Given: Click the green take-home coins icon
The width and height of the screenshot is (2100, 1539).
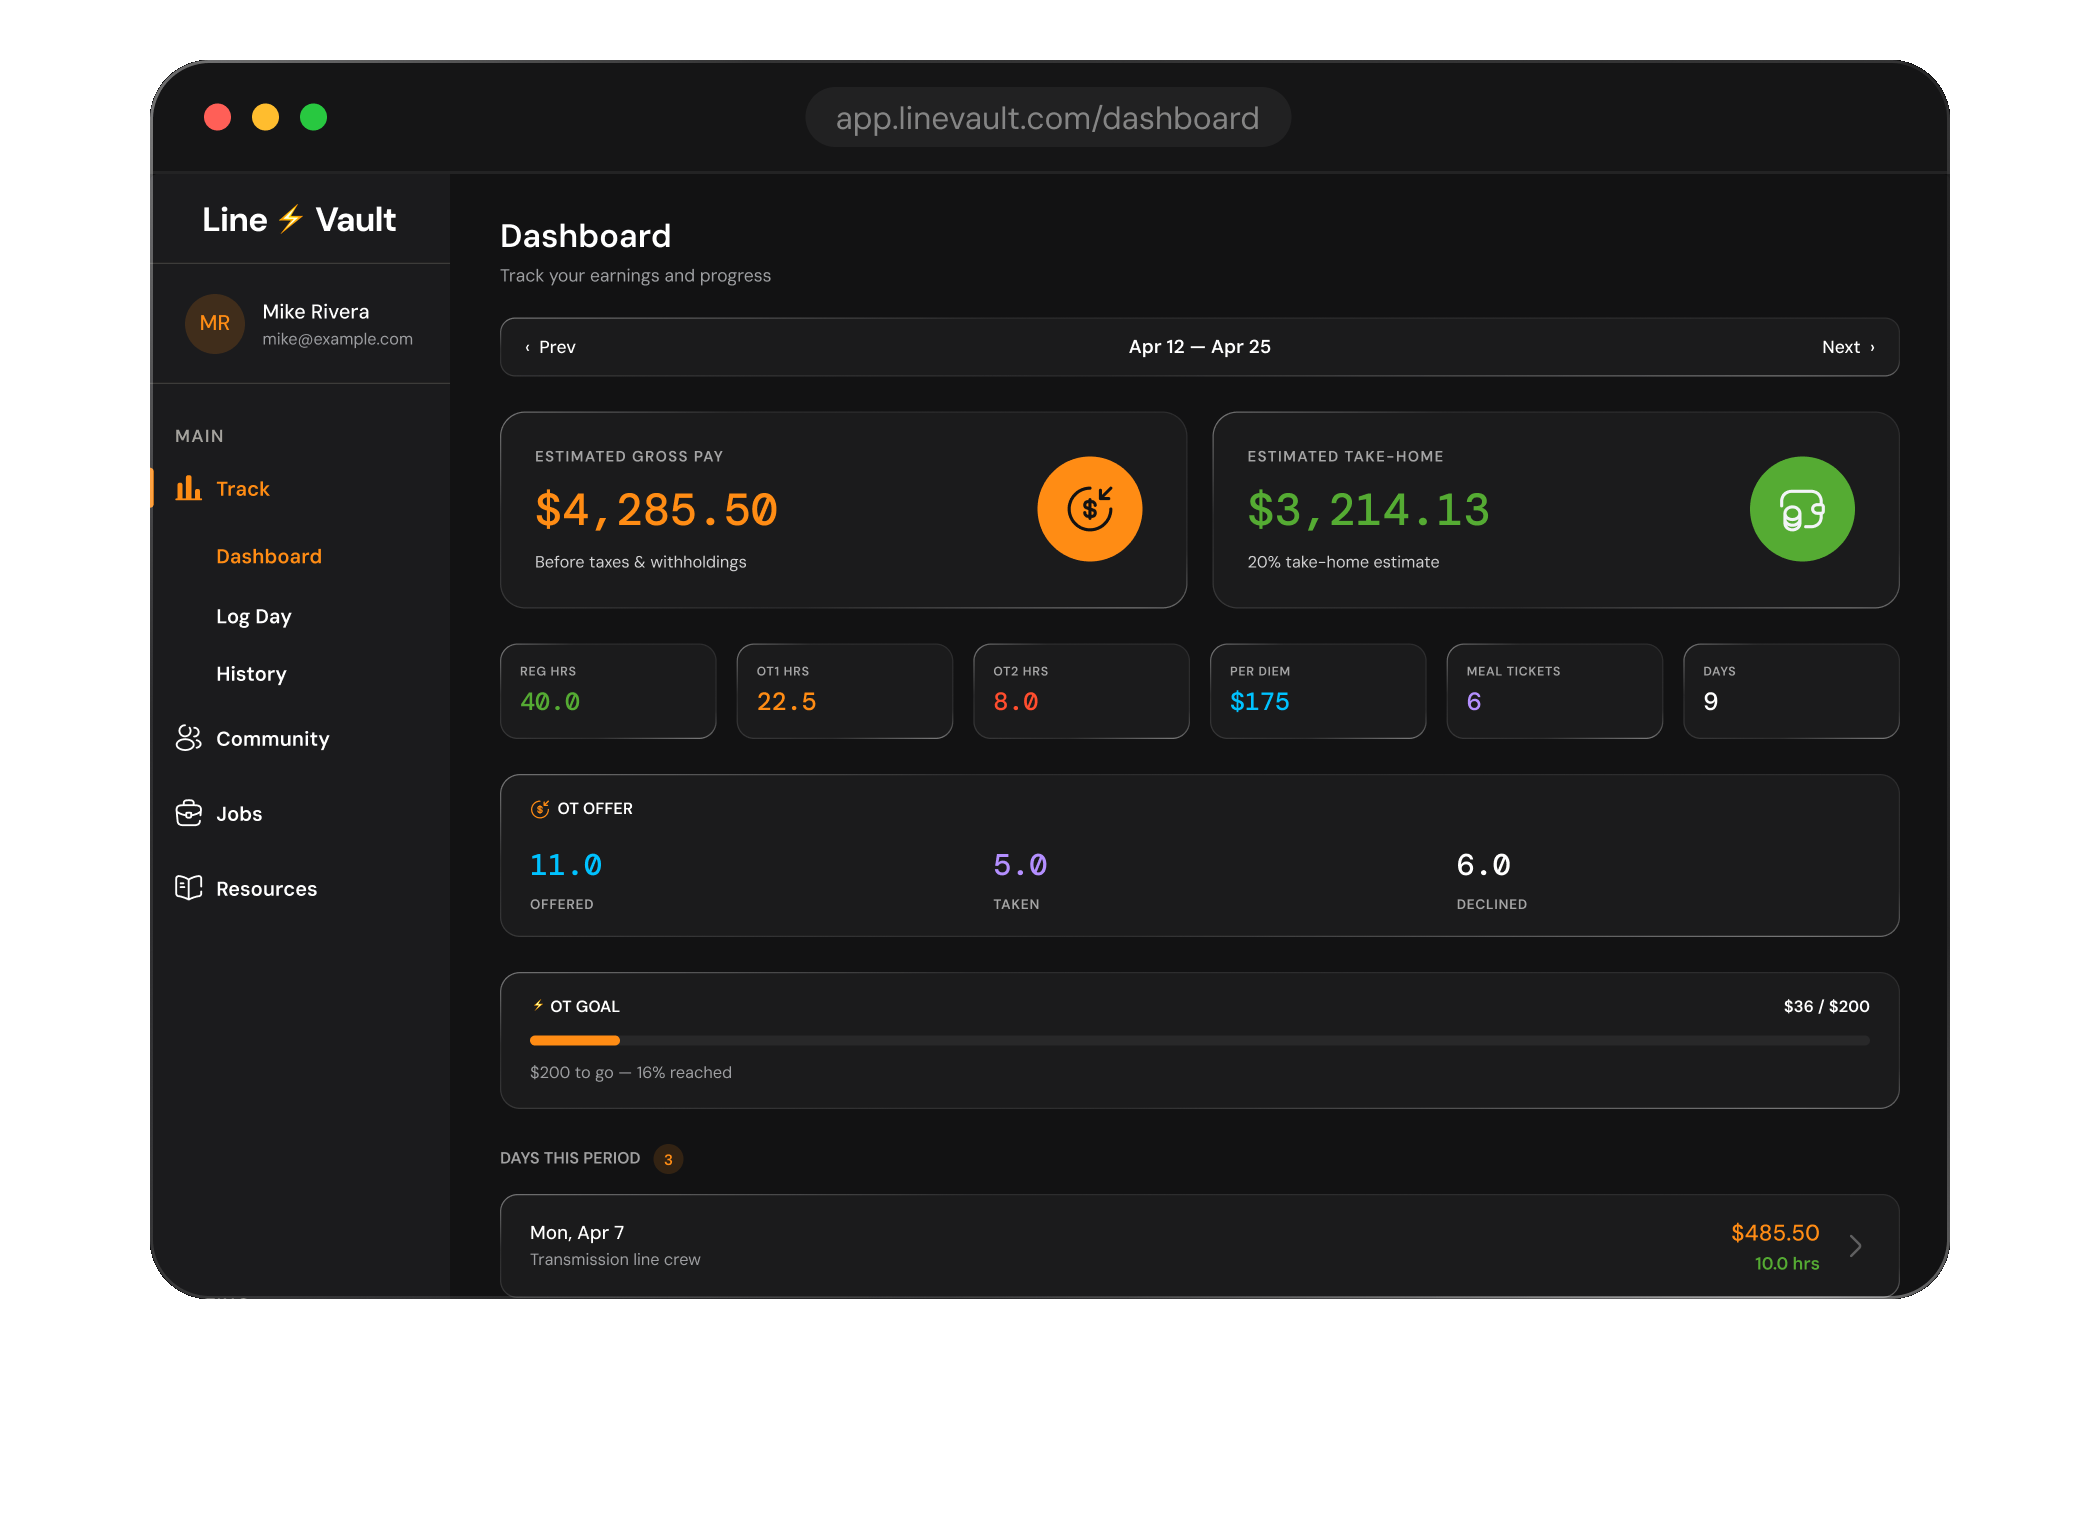Looking at the screenshot, I should tap(1802, 509).
